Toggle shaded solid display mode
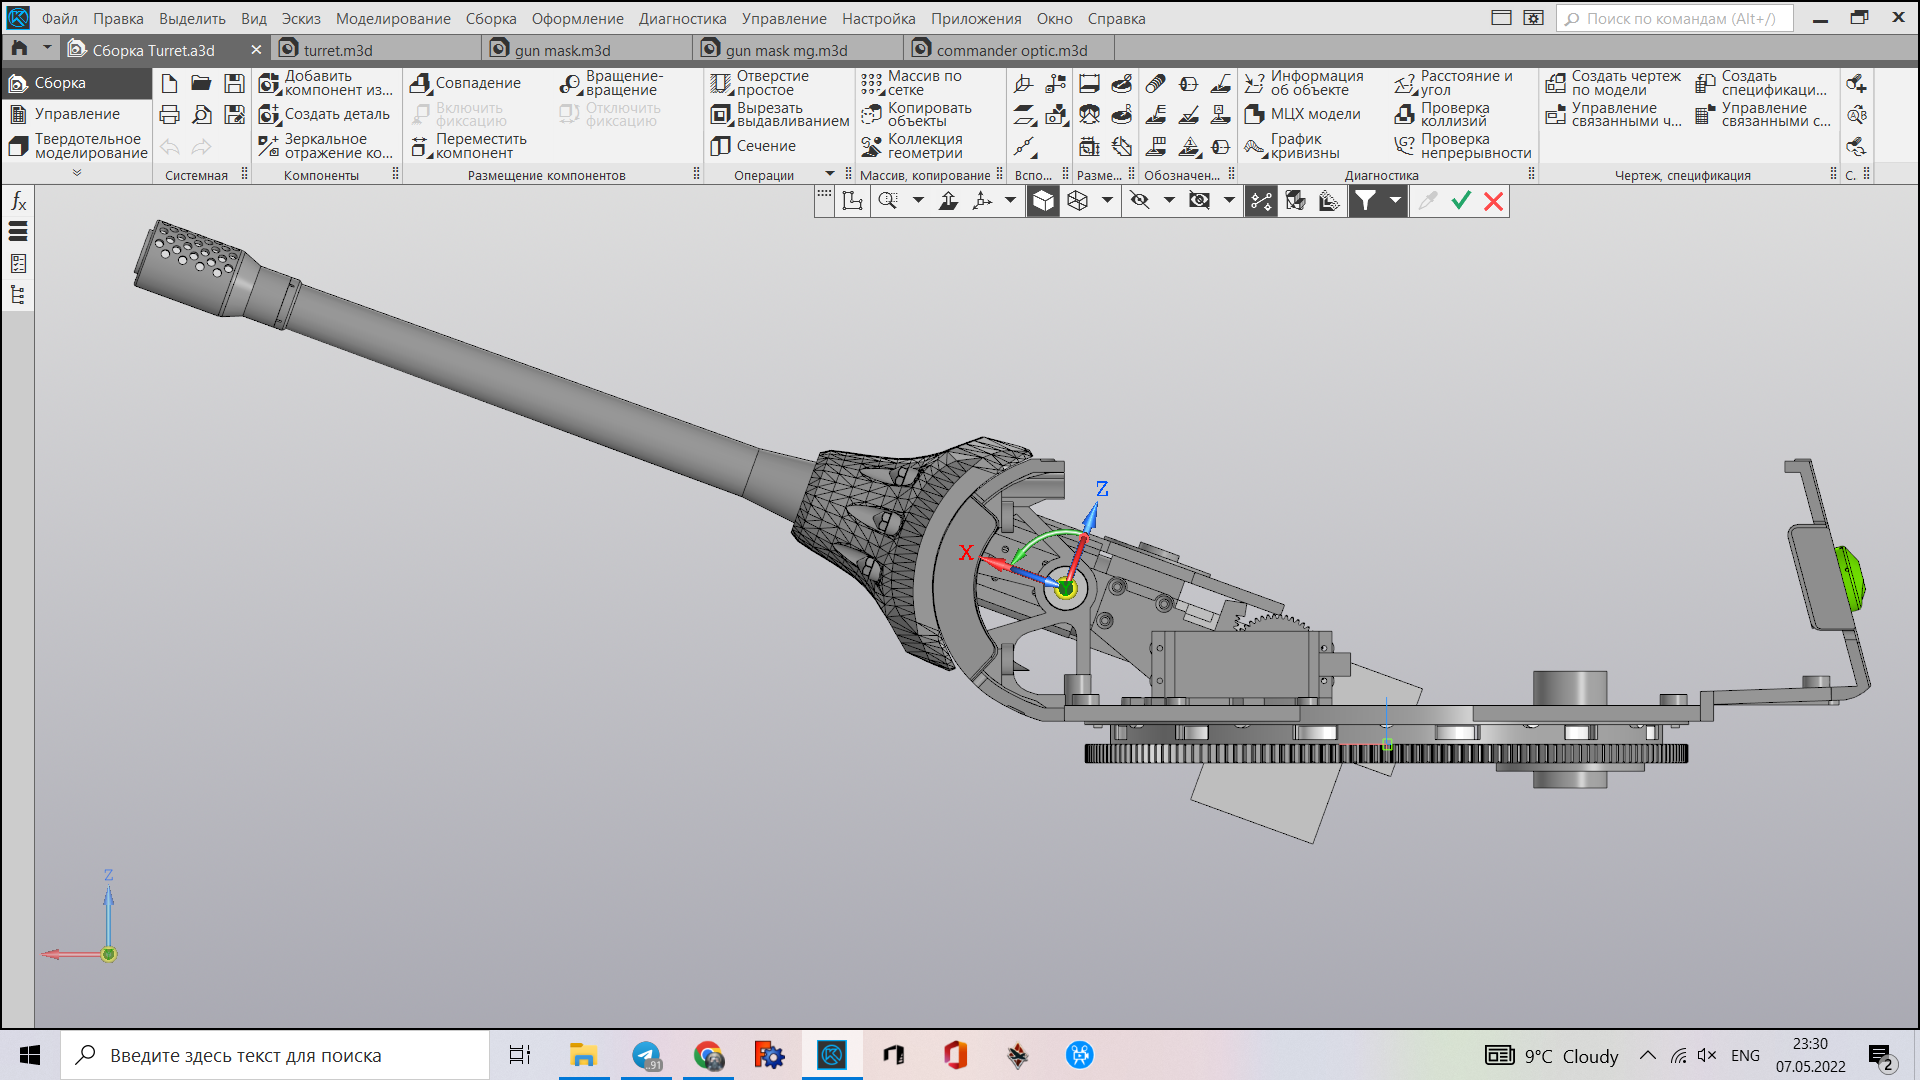This screenshot has height=1080, width=1920. point(1043,201)
